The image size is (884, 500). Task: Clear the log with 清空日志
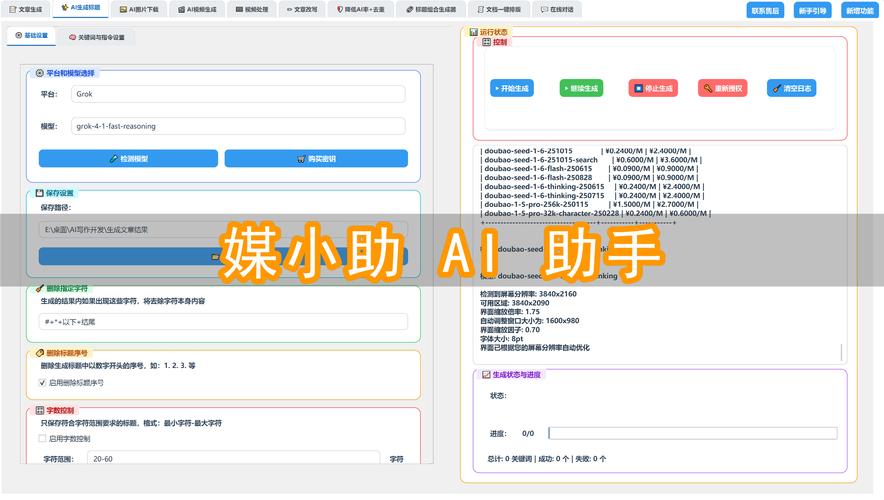pyautogui.click(x=792, y=88)
